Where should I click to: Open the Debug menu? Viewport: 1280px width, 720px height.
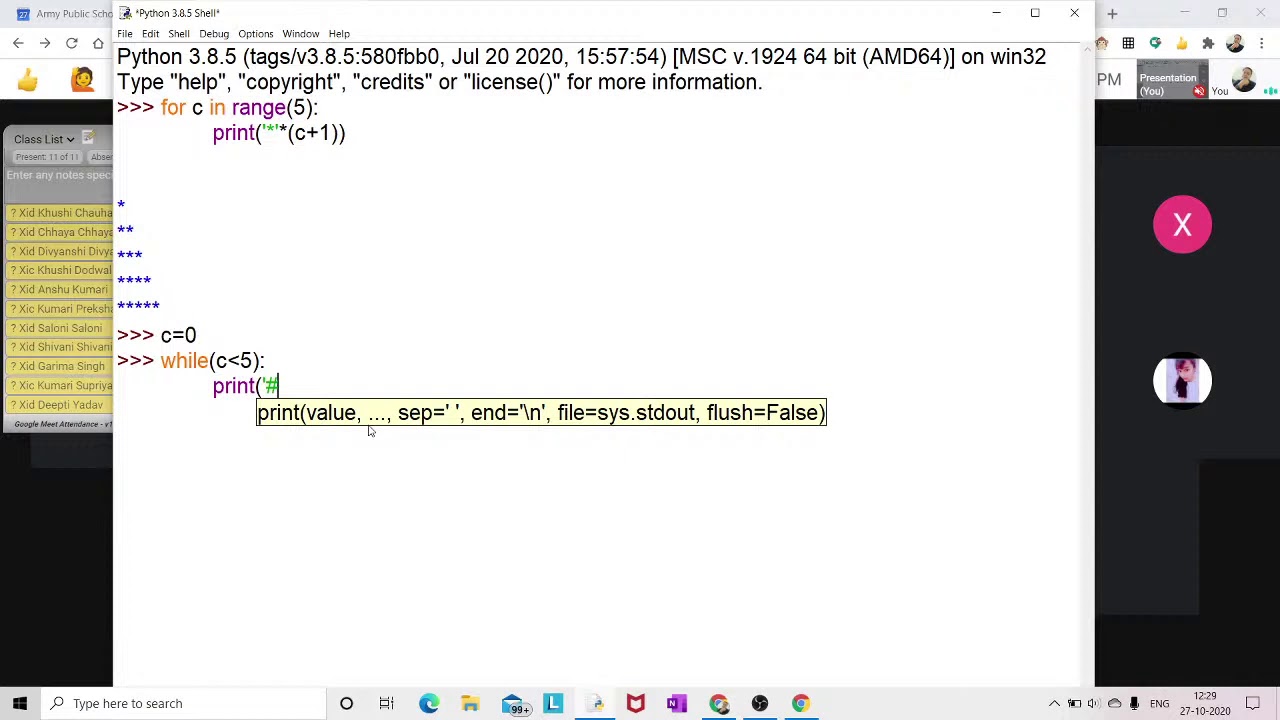click(x=214, y=34)
